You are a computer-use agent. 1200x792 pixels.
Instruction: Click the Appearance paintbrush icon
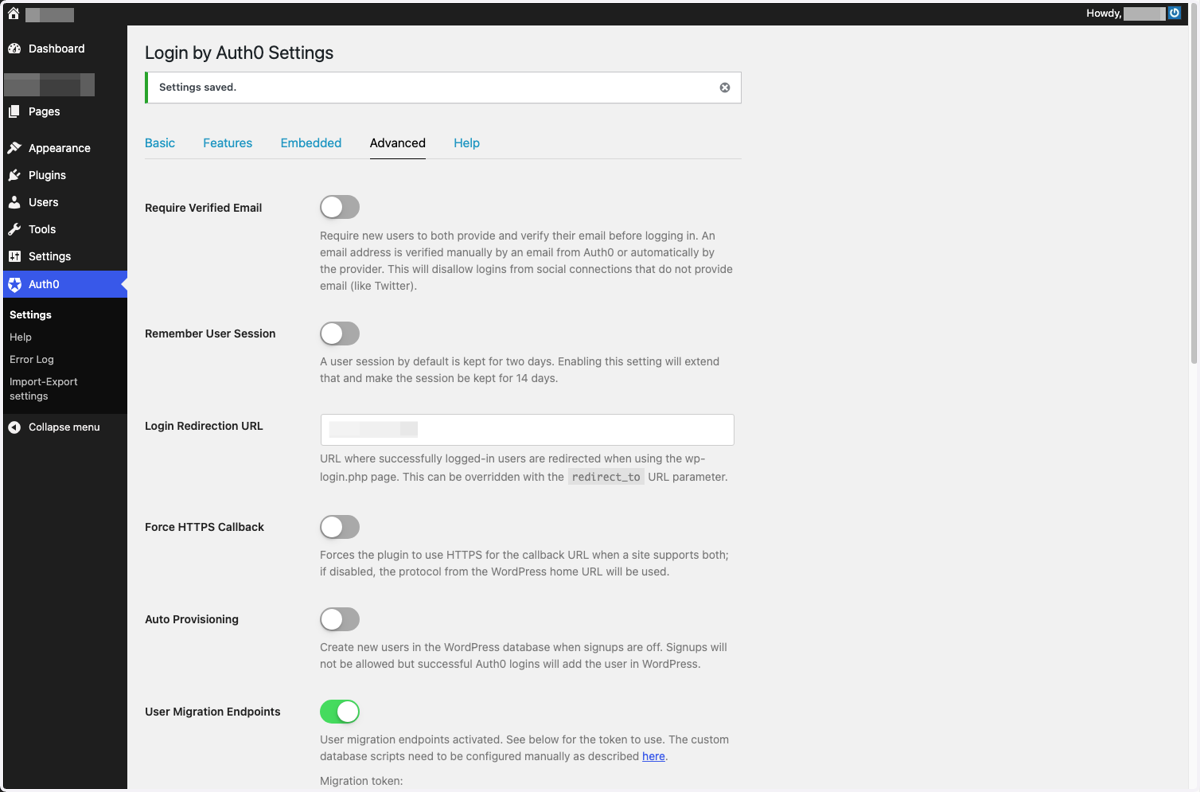[14, 148]
